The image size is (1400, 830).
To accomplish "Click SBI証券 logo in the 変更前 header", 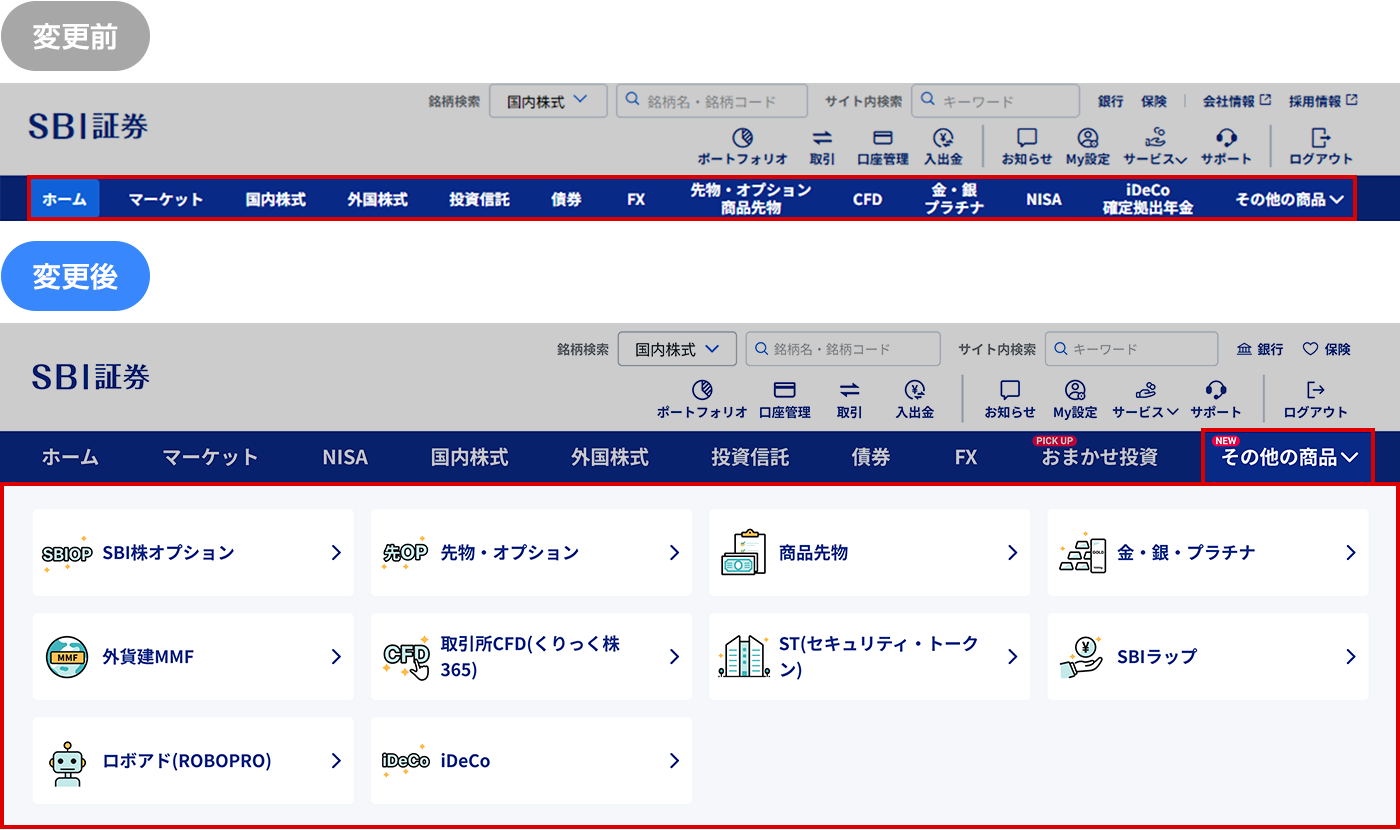I will tap(88, 126).
